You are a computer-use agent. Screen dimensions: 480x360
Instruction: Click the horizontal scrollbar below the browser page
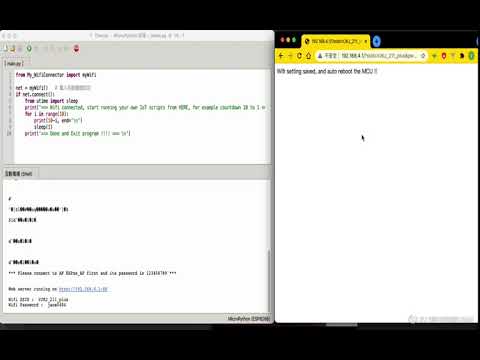342,324
